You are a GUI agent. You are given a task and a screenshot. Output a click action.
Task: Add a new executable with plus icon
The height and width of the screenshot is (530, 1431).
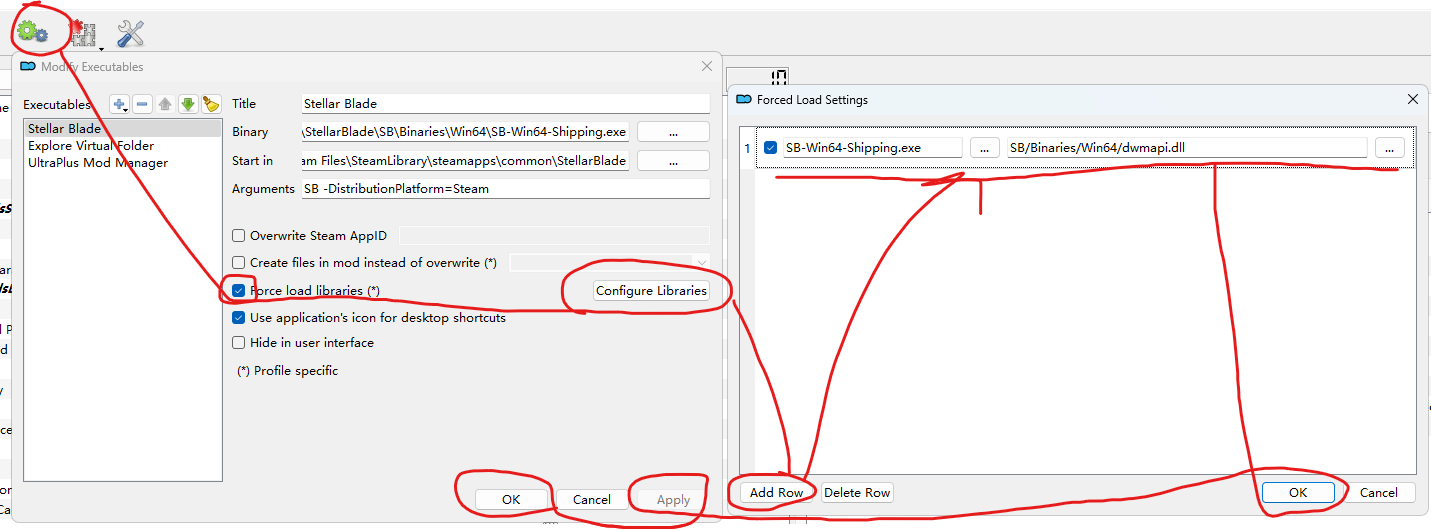click(x=120, y=104)
